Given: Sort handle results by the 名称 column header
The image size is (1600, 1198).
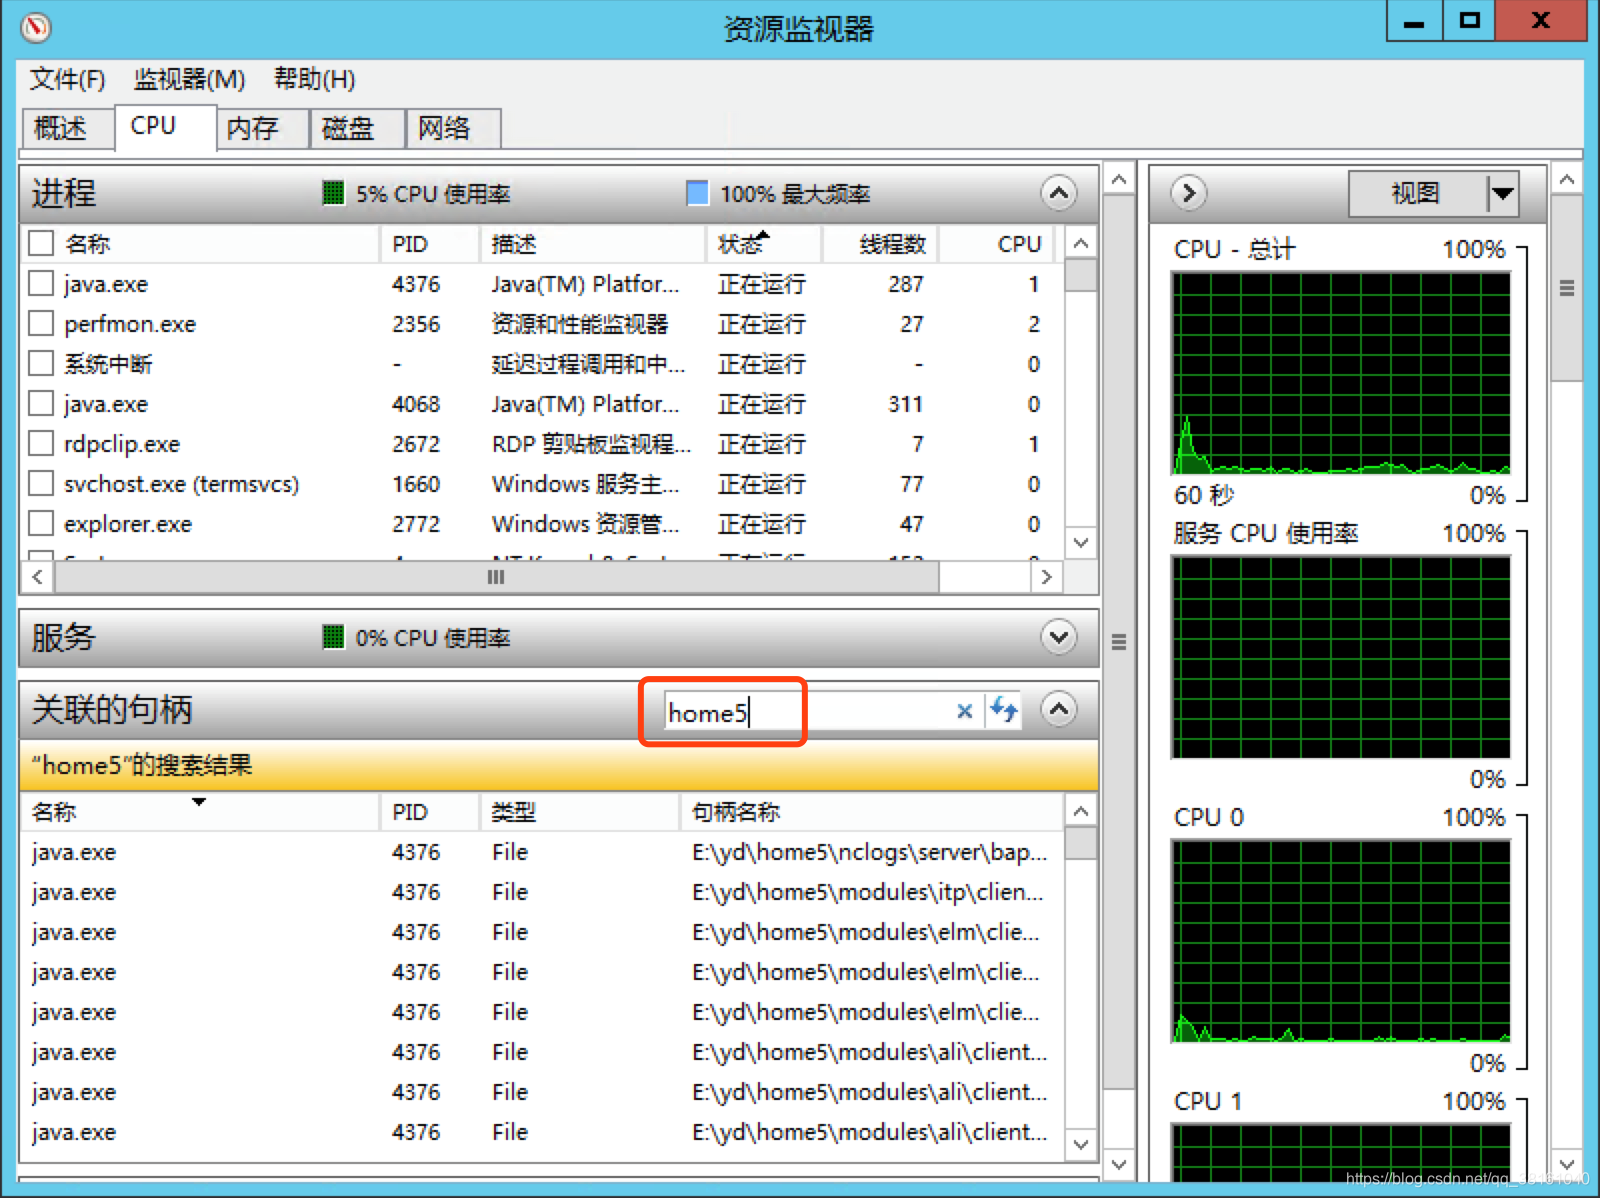Looking at the screenshot, I should click(199, 812).
